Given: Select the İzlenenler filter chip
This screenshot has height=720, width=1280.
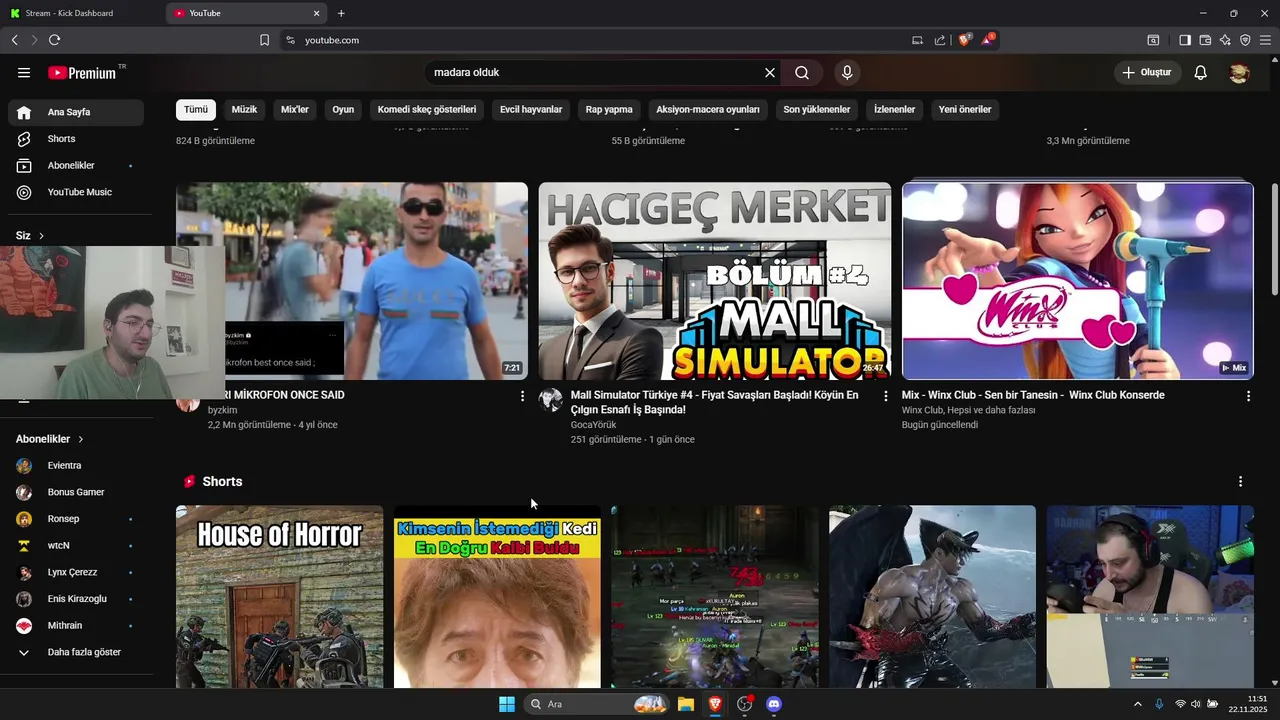Looking at the screenshot, I should (894, 109).
